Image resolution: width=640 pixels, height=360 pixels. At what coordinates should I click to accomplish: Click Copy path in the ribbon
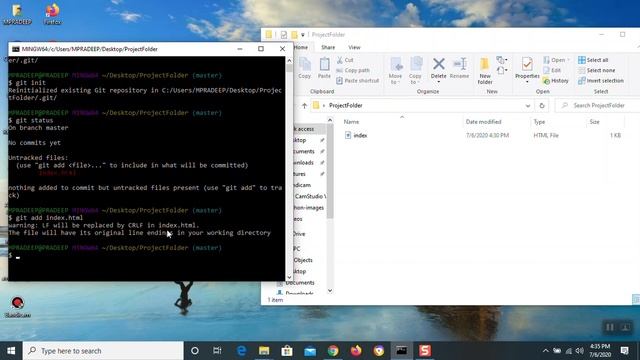click(x=353, y=70)
